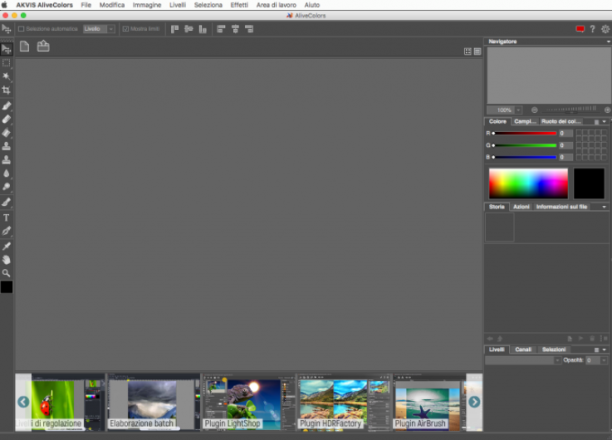The width and height of the screenshot is (612, 440).
Task: Click the red notification message icon
Action: 580,29
